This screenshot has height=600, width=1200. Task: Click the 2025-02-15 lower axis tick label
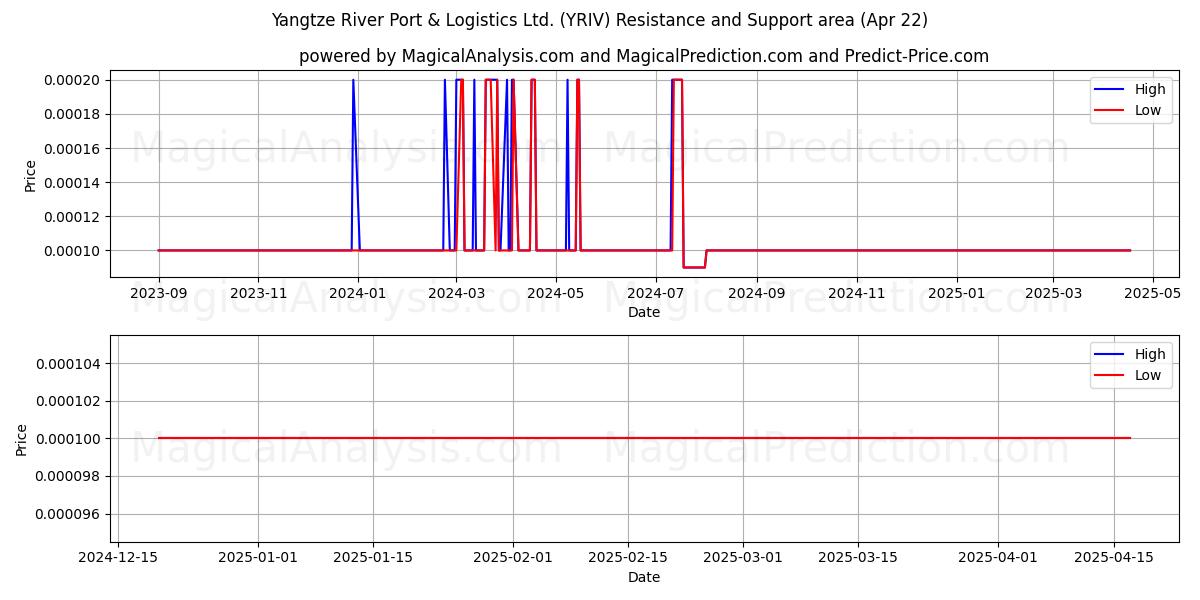[628, 558]
